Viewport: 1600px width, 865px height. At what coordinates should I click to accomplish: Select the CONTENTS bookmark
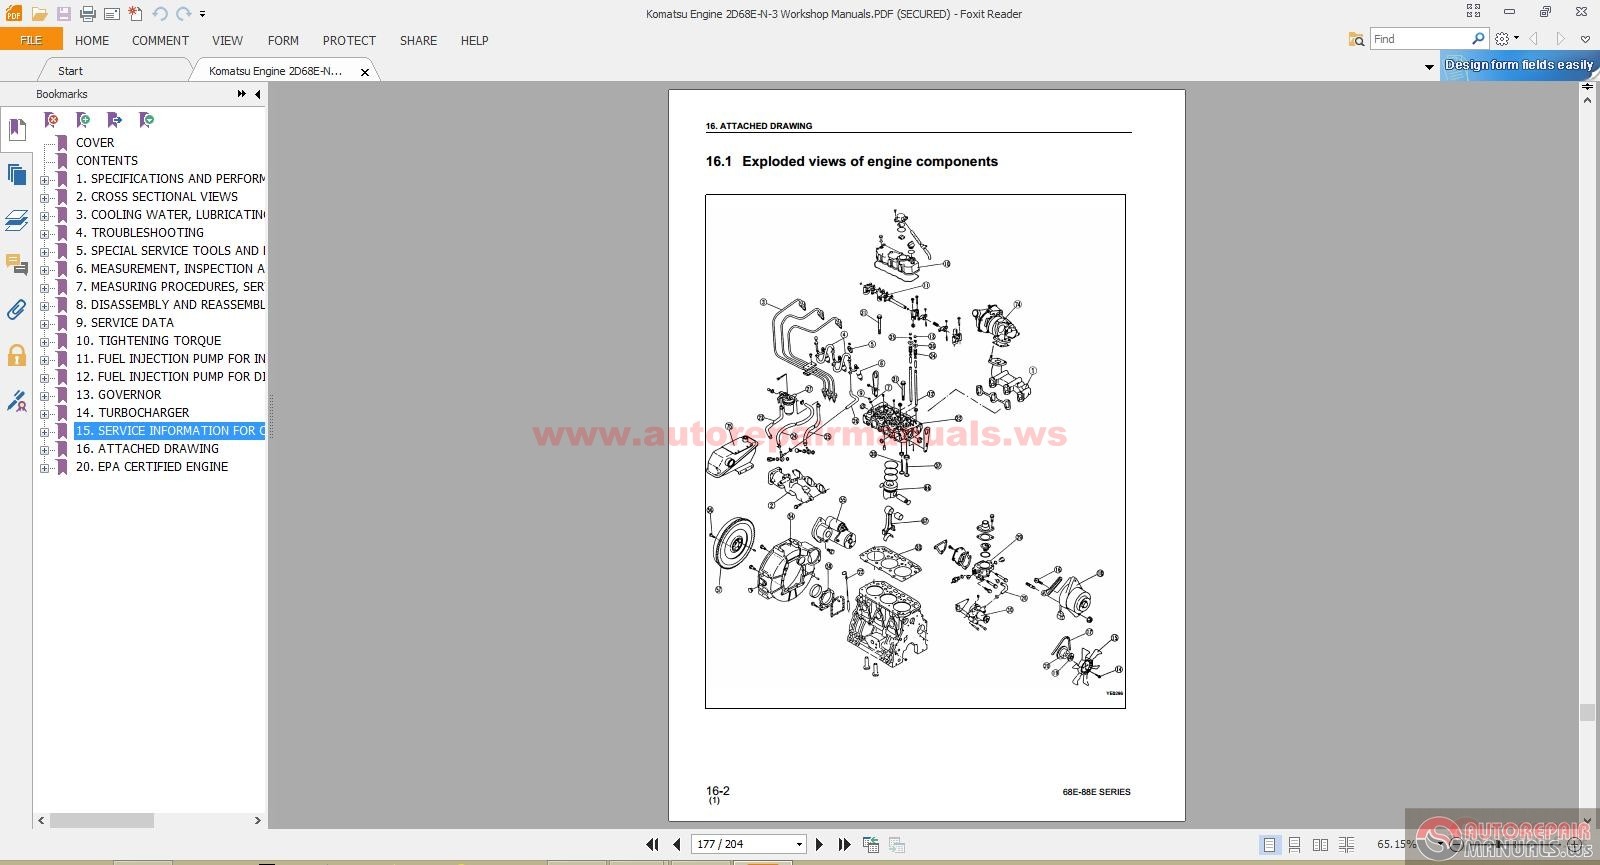(x=107, y=161)
